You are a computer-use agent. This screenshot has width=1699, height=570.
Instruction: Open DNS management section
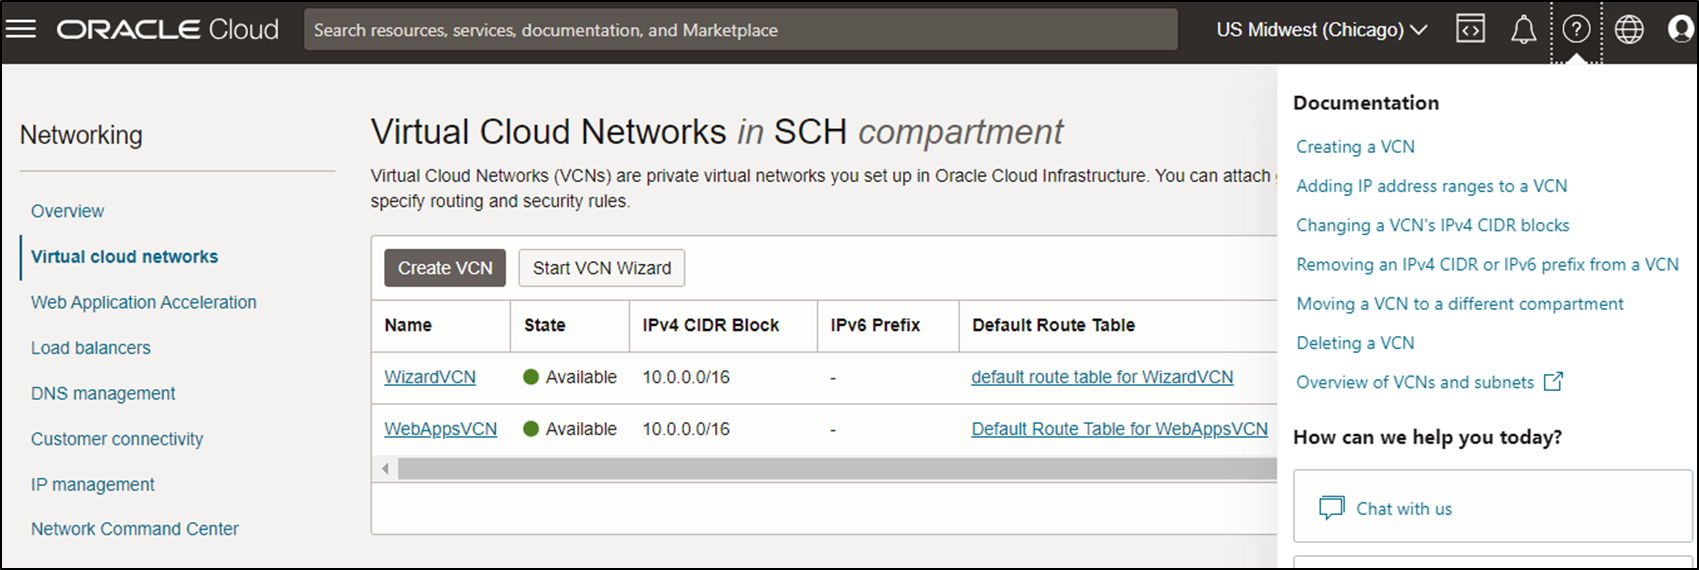click(103, 393)
